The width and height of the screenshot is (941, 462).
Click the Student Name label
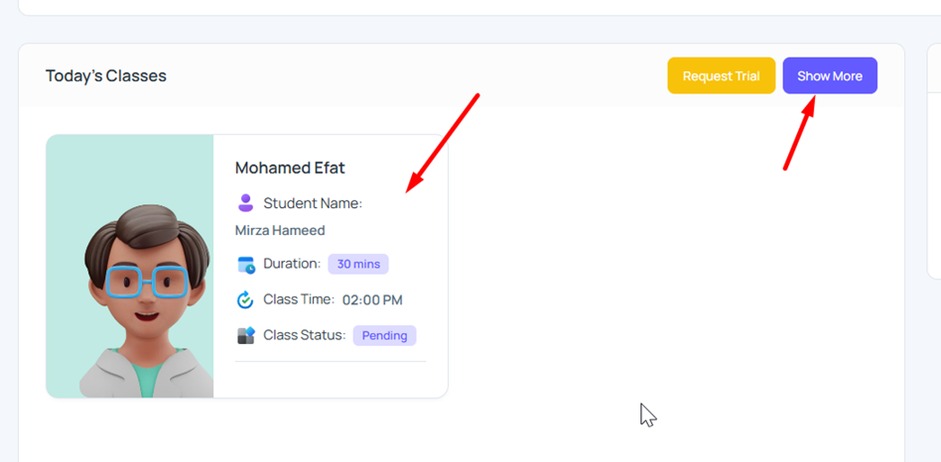[x=313, y=203]
